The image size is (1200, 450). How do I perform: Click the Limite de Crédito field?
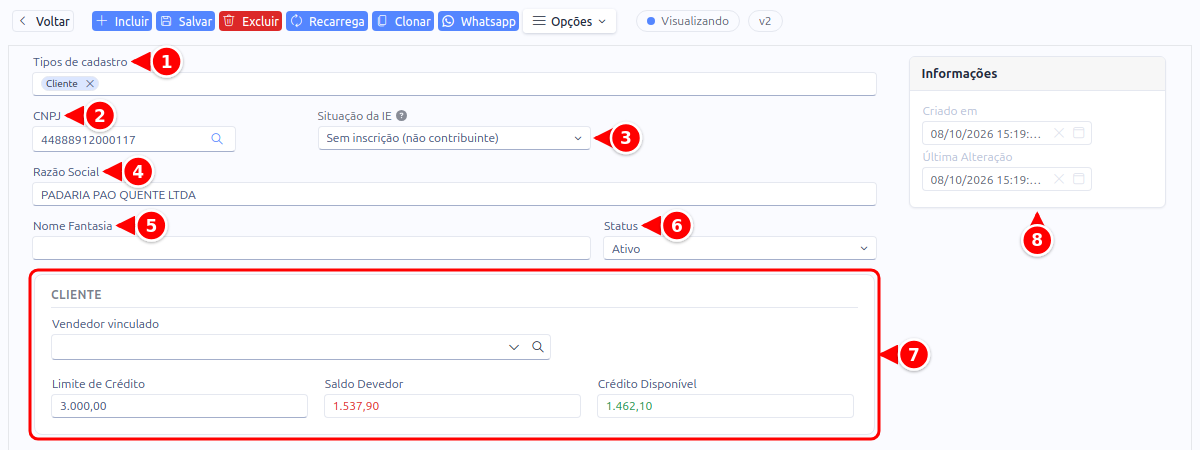coord(179,405)
